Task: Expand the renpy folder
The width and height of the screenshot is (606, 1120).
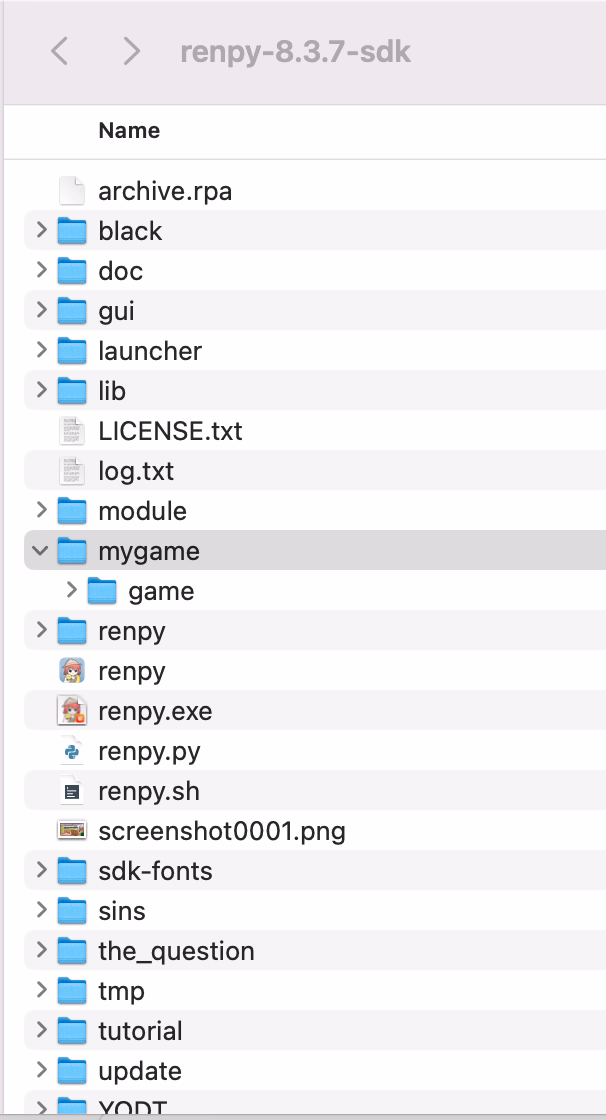Action: pyautogui.click(x=41, y=630)
